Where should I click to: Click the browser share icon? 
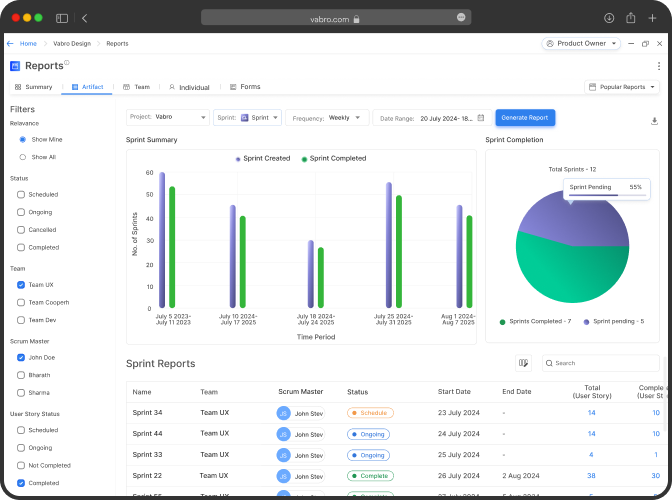631,18
